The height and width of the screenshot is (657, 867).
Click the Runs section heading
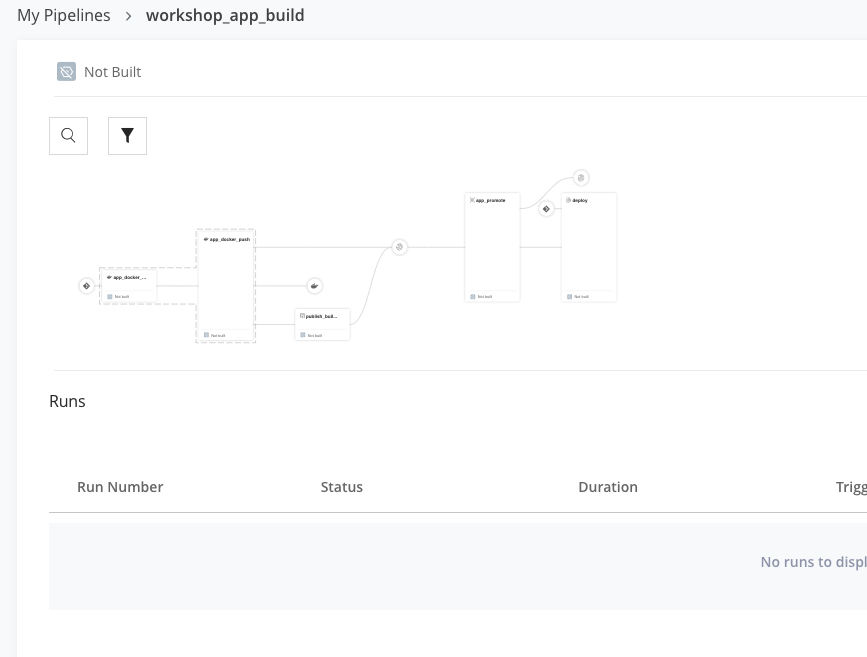(x=67, y=401)
